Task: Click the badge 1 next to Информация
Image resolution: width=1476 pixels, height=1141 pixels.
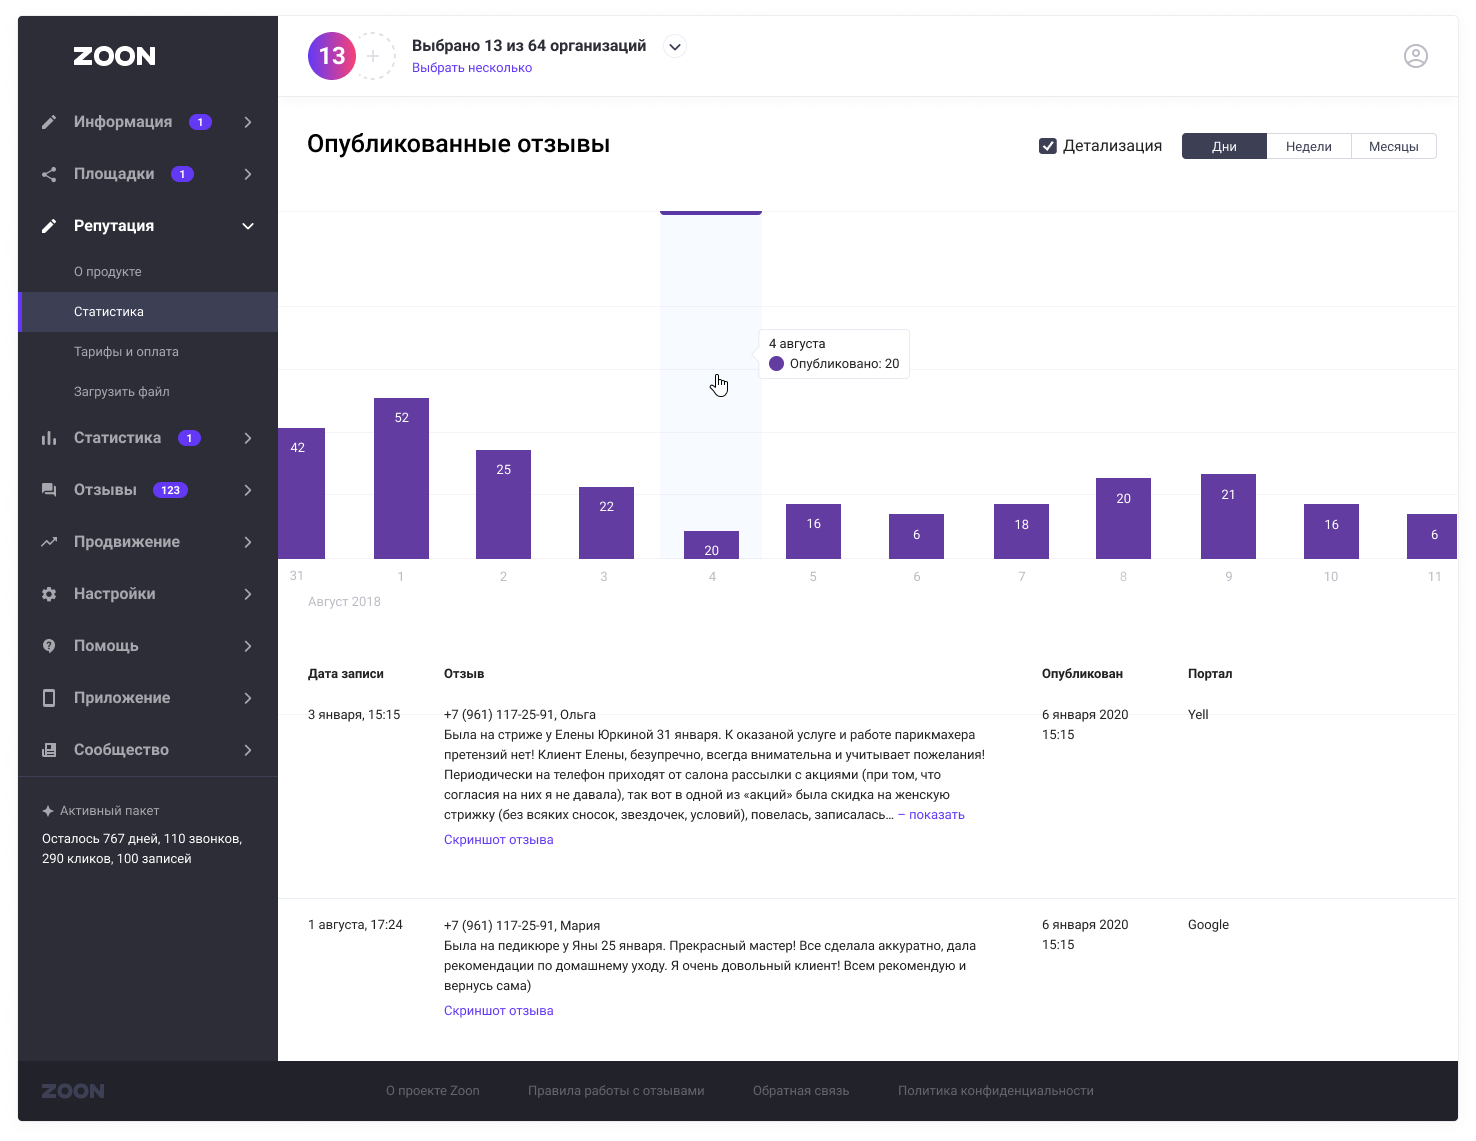Action: coord(200,122)
